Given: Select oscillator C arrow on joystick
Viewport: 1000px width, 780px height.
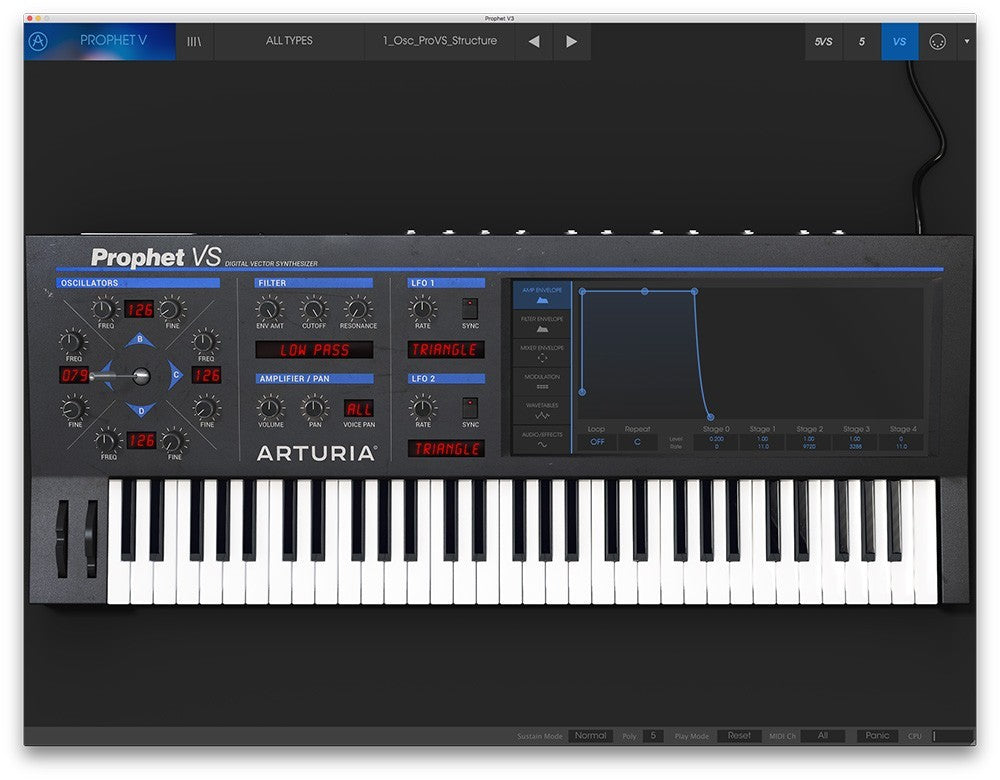Looking at the screenshot, I should tap(175, 375).
